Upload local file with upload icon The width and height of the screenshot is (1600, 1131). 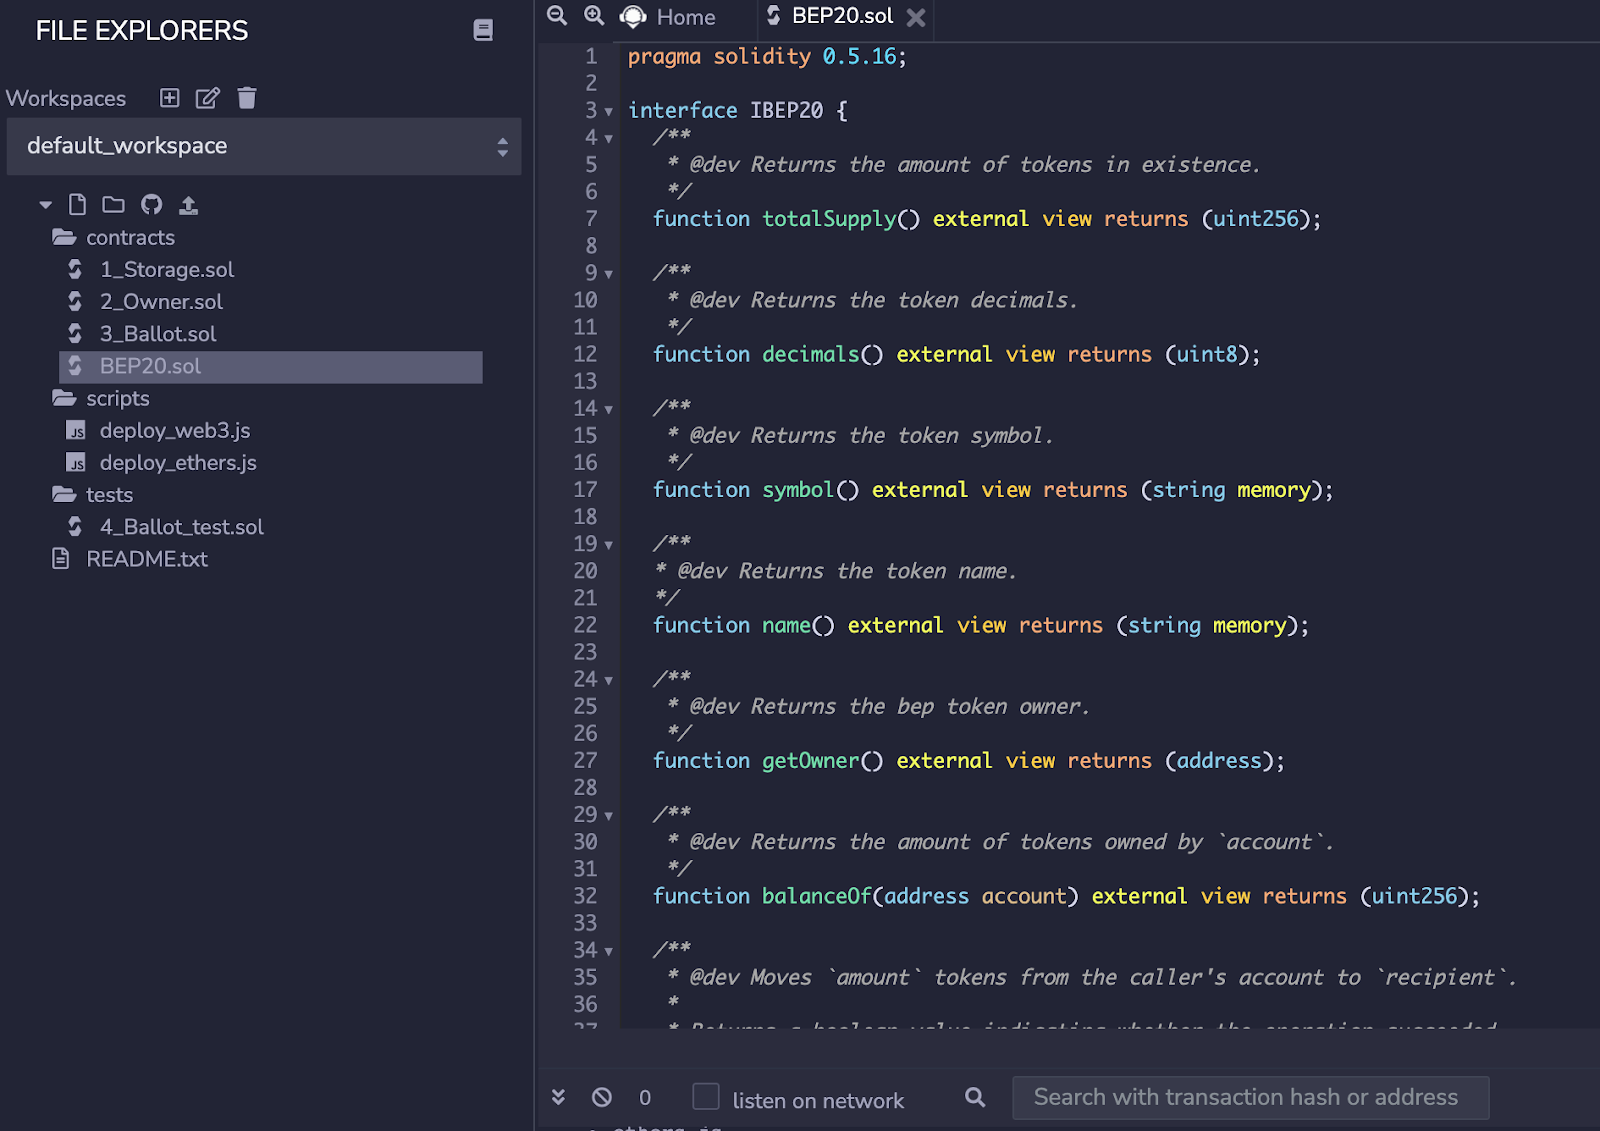point(188,205)
